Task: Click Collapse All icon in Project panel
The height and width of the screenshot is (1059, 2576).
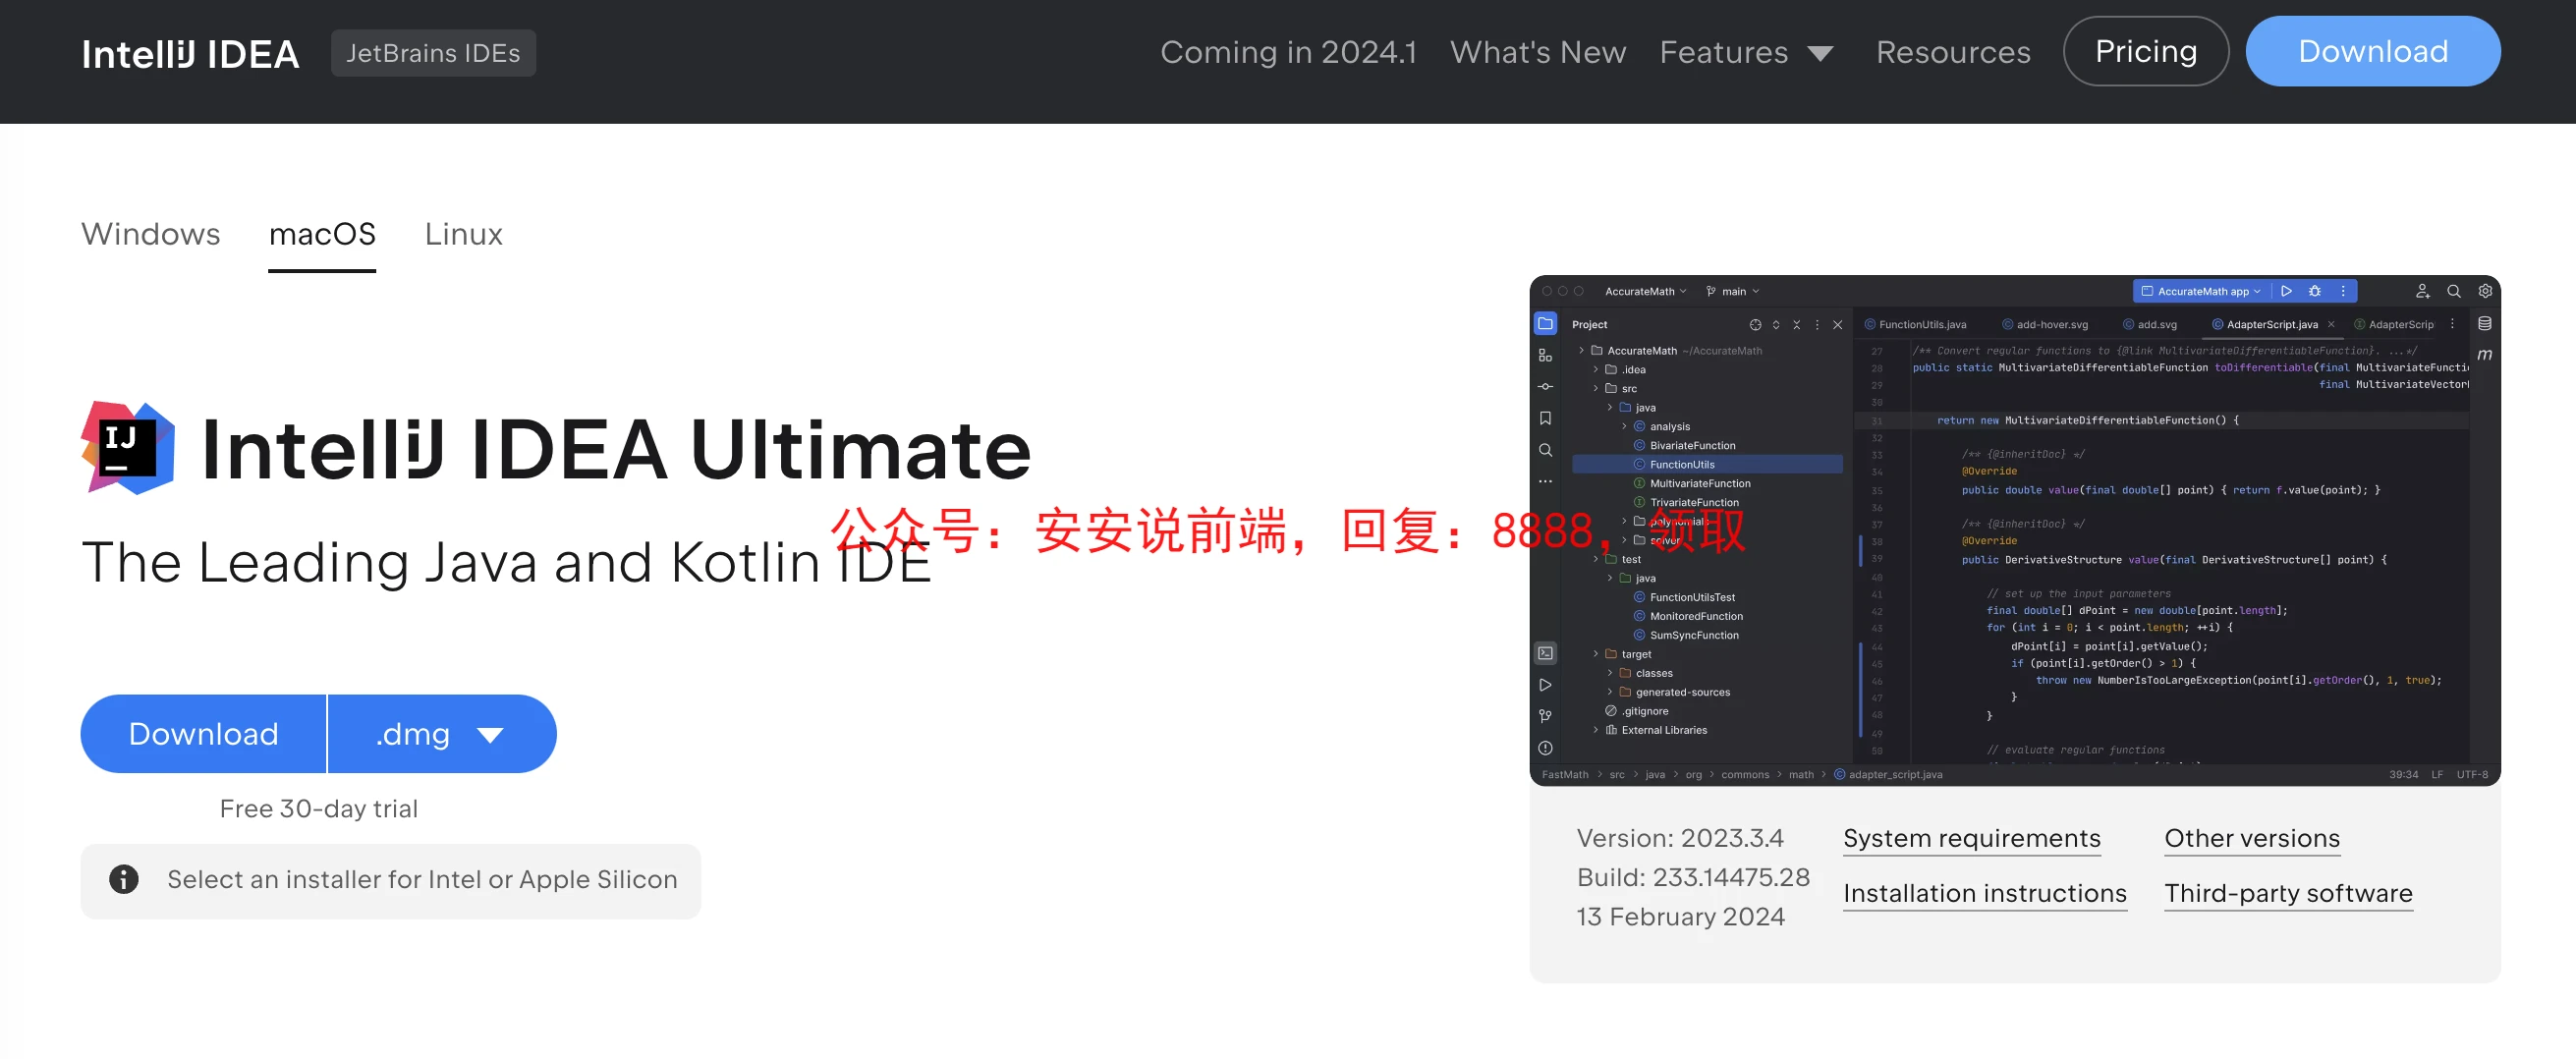Action: coord(1796,324)
